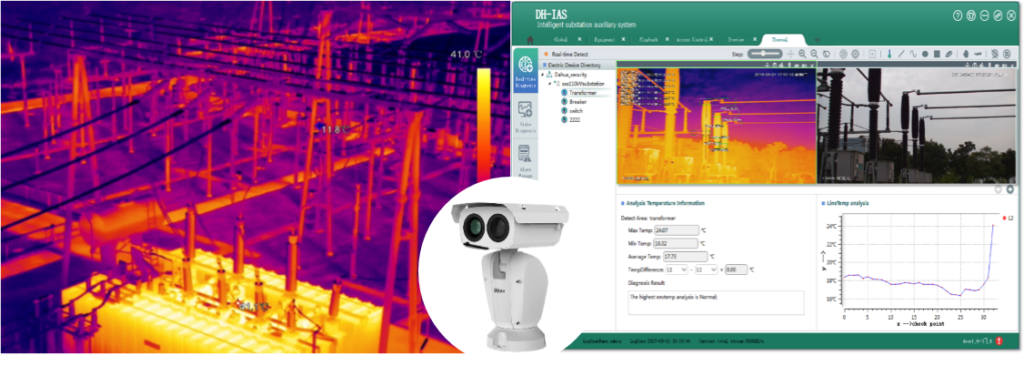Image resolution: width=1024 pixels, height=366 pixels.
Task: Adjust the Step slider
Action: coord(764,54)
